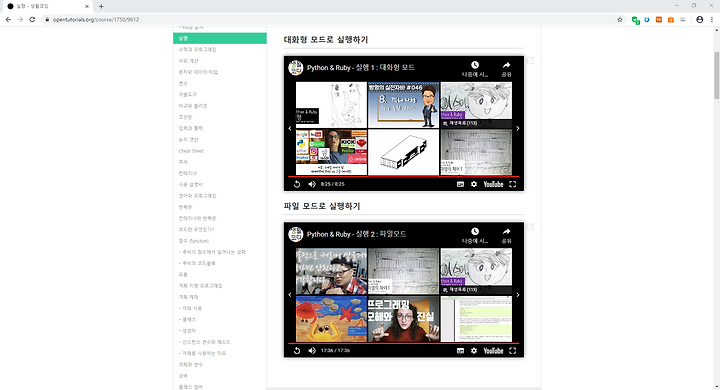Show next suggestions in 실행 1 video

(x=518, y=129)
